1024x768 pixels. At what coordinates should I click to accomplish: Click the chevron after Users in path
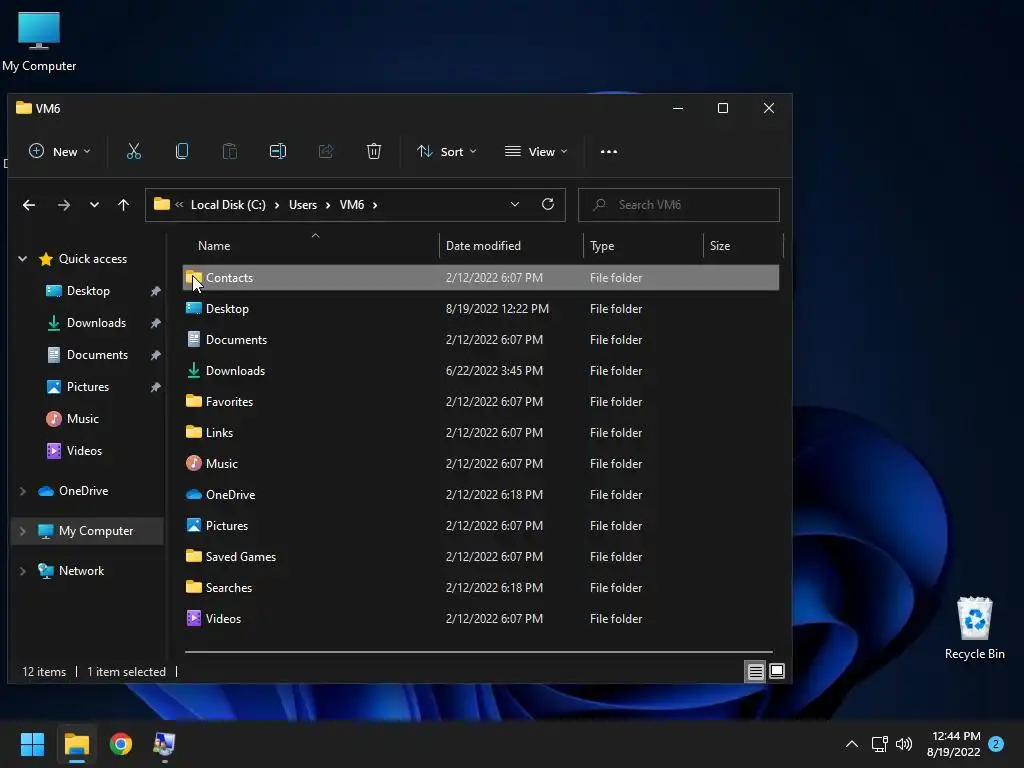pyautogui.click(x=328, y=205)
